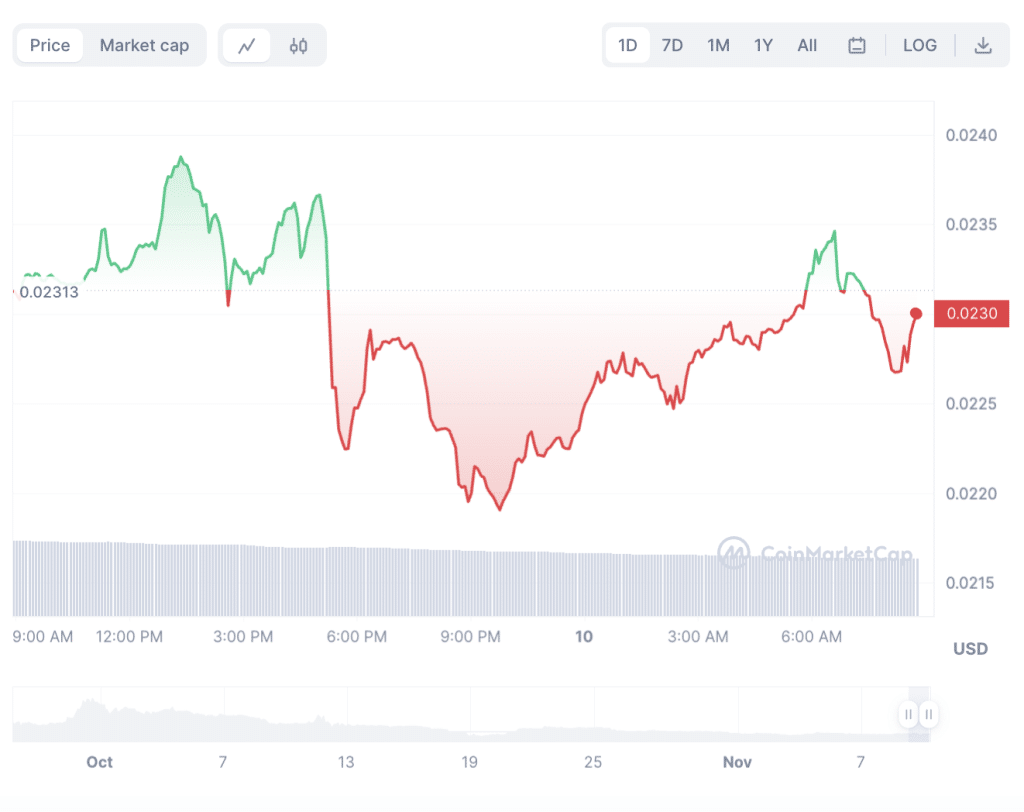Viewport: 1024px width, 812px height.
Task: Toggle the LOG scale
Action: (x=919, y=45)
